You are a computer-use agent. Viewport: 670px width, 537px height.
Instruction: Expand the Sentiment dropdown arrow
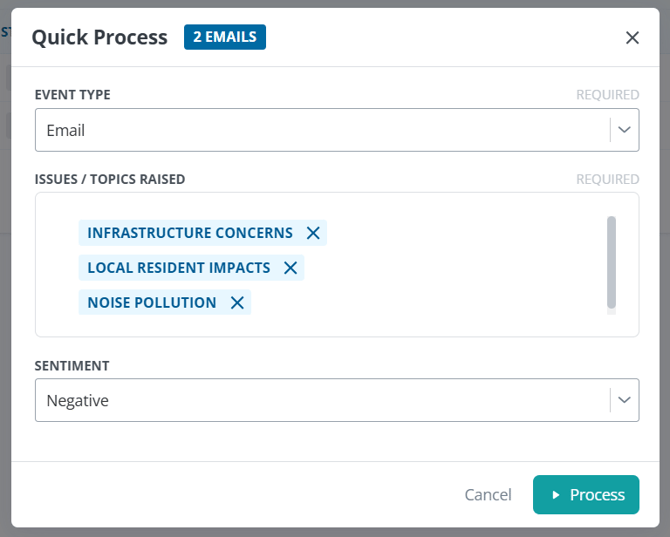624,400
